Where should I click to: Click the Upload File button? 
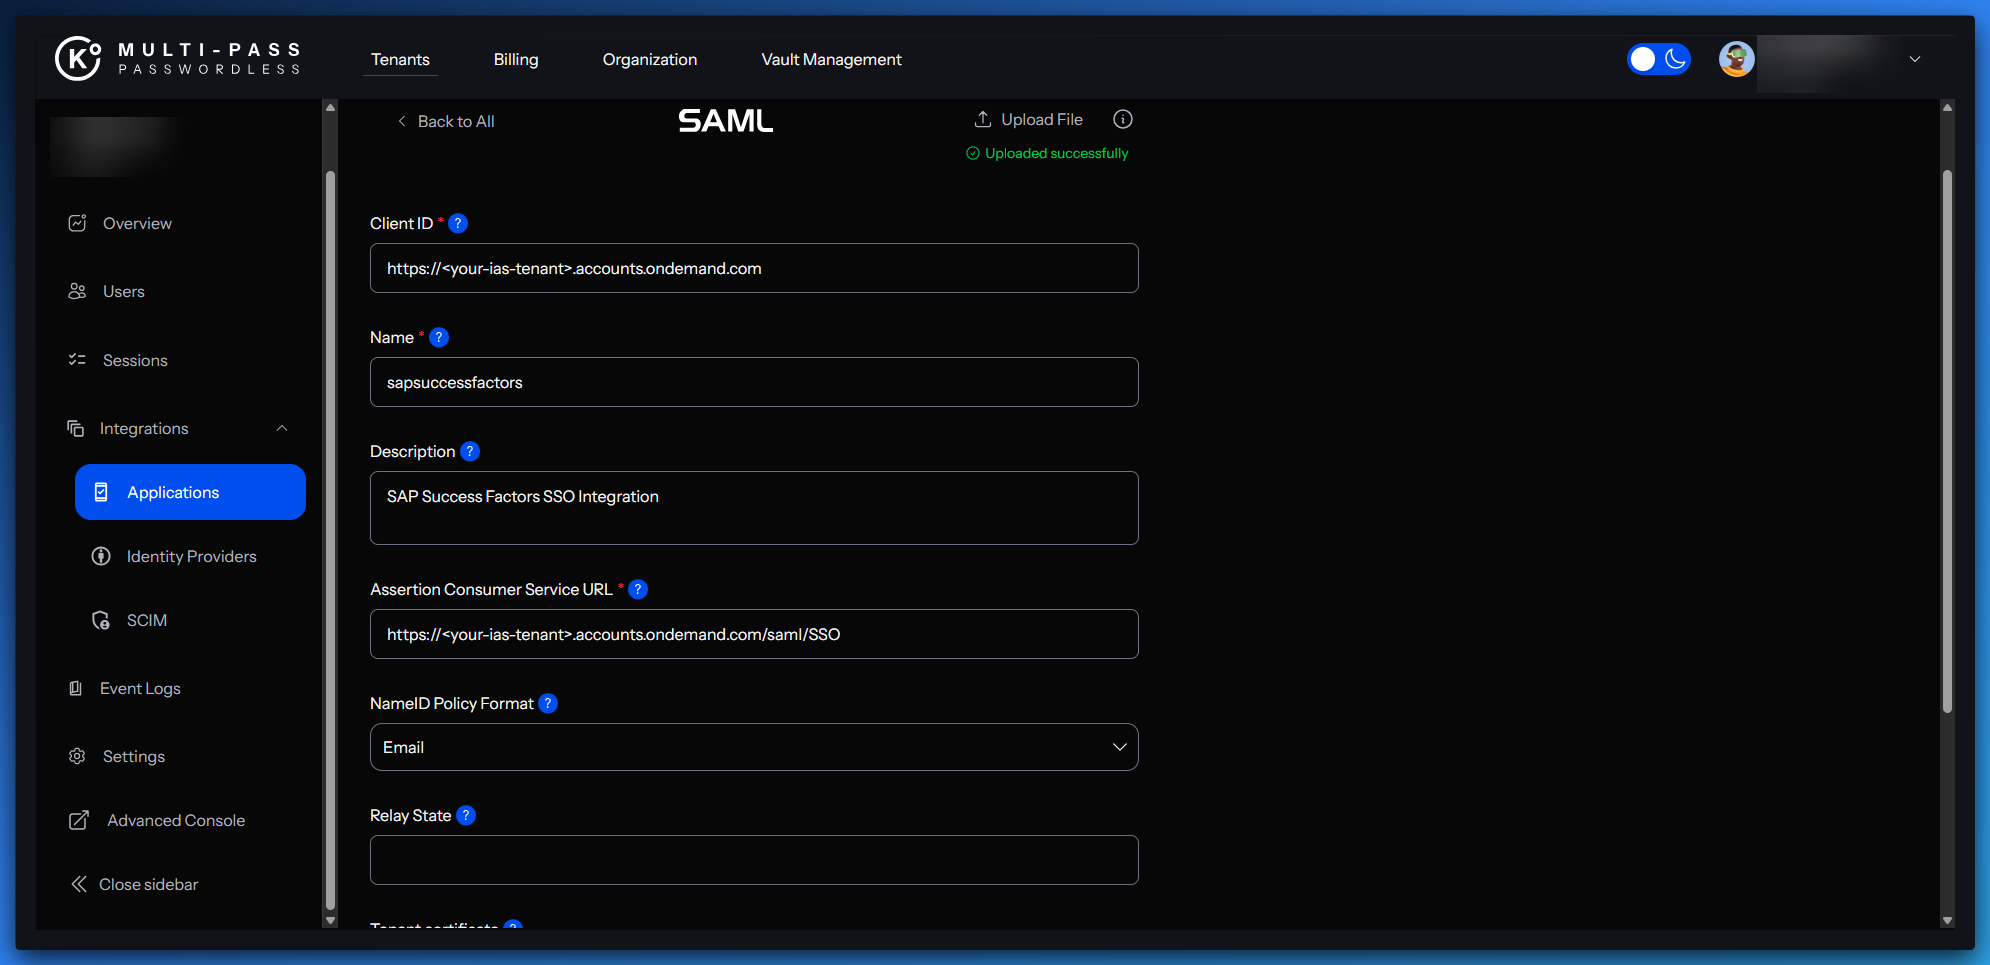(x=1029, y=120)
